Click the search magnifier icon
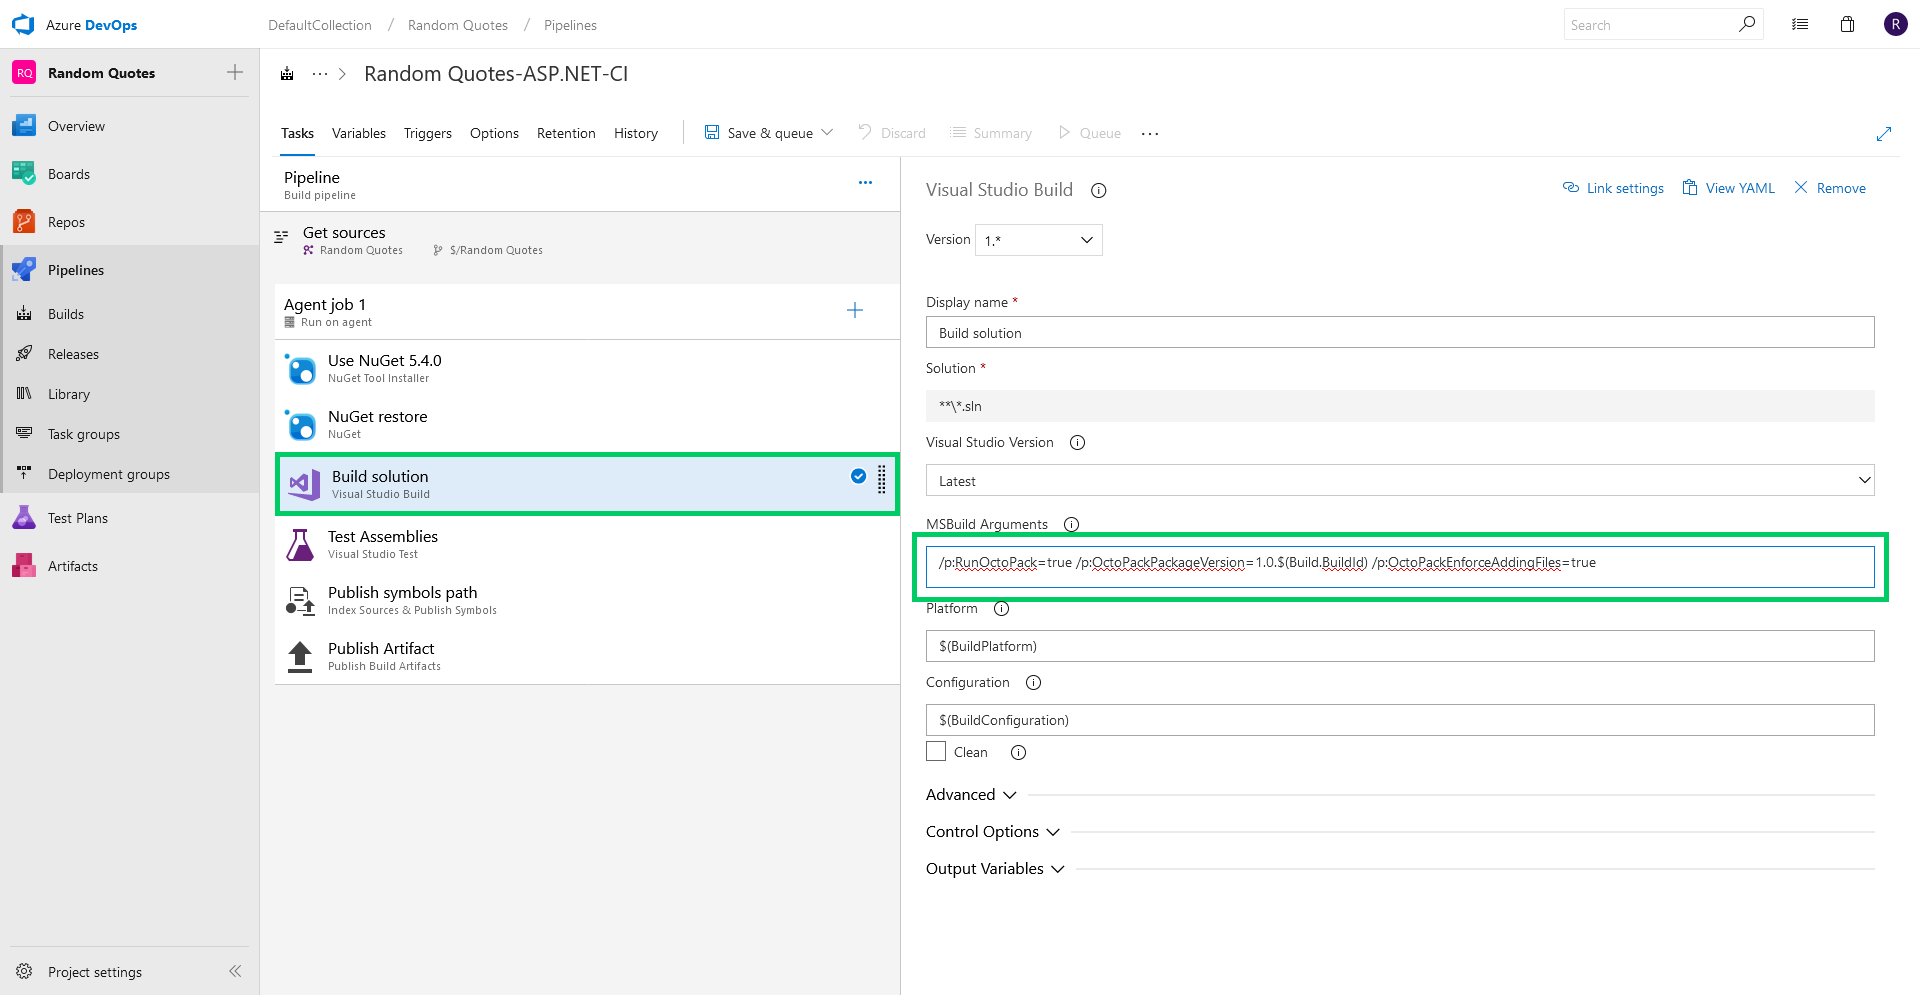The image size is (1920, 995). point(1747,24)
